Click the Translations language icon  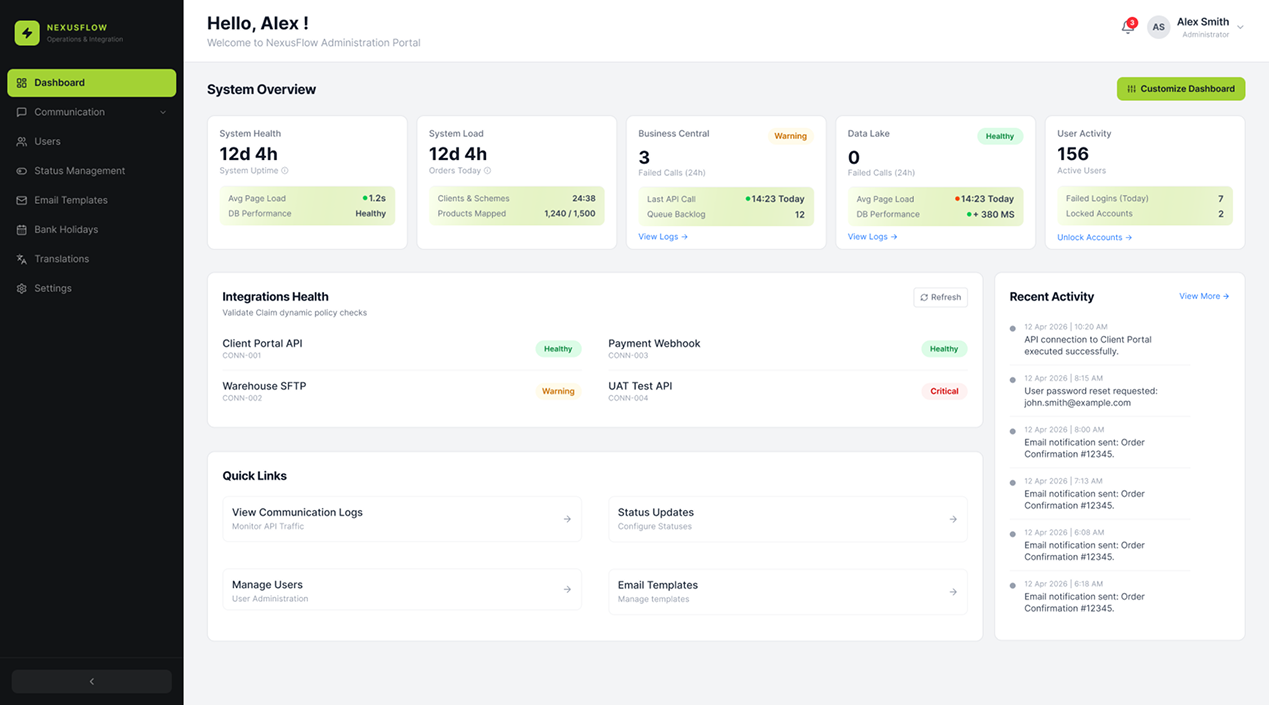(22, 259)
